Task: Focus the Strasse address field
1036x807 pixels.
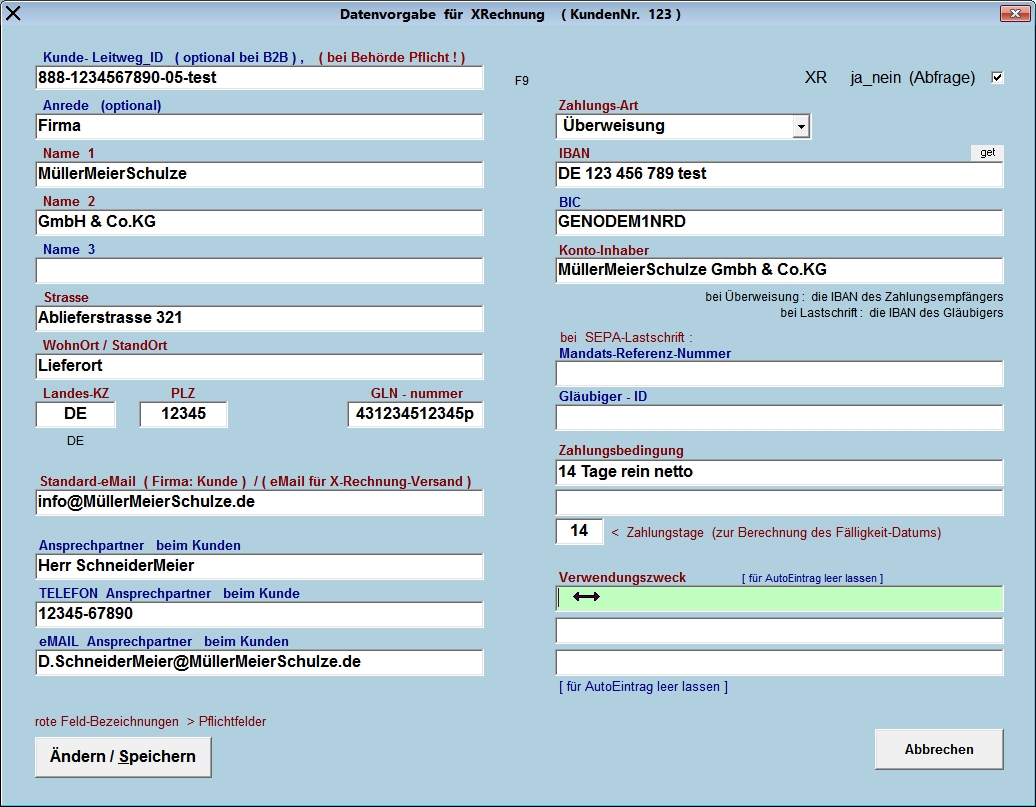Action: tap(259, 318)
